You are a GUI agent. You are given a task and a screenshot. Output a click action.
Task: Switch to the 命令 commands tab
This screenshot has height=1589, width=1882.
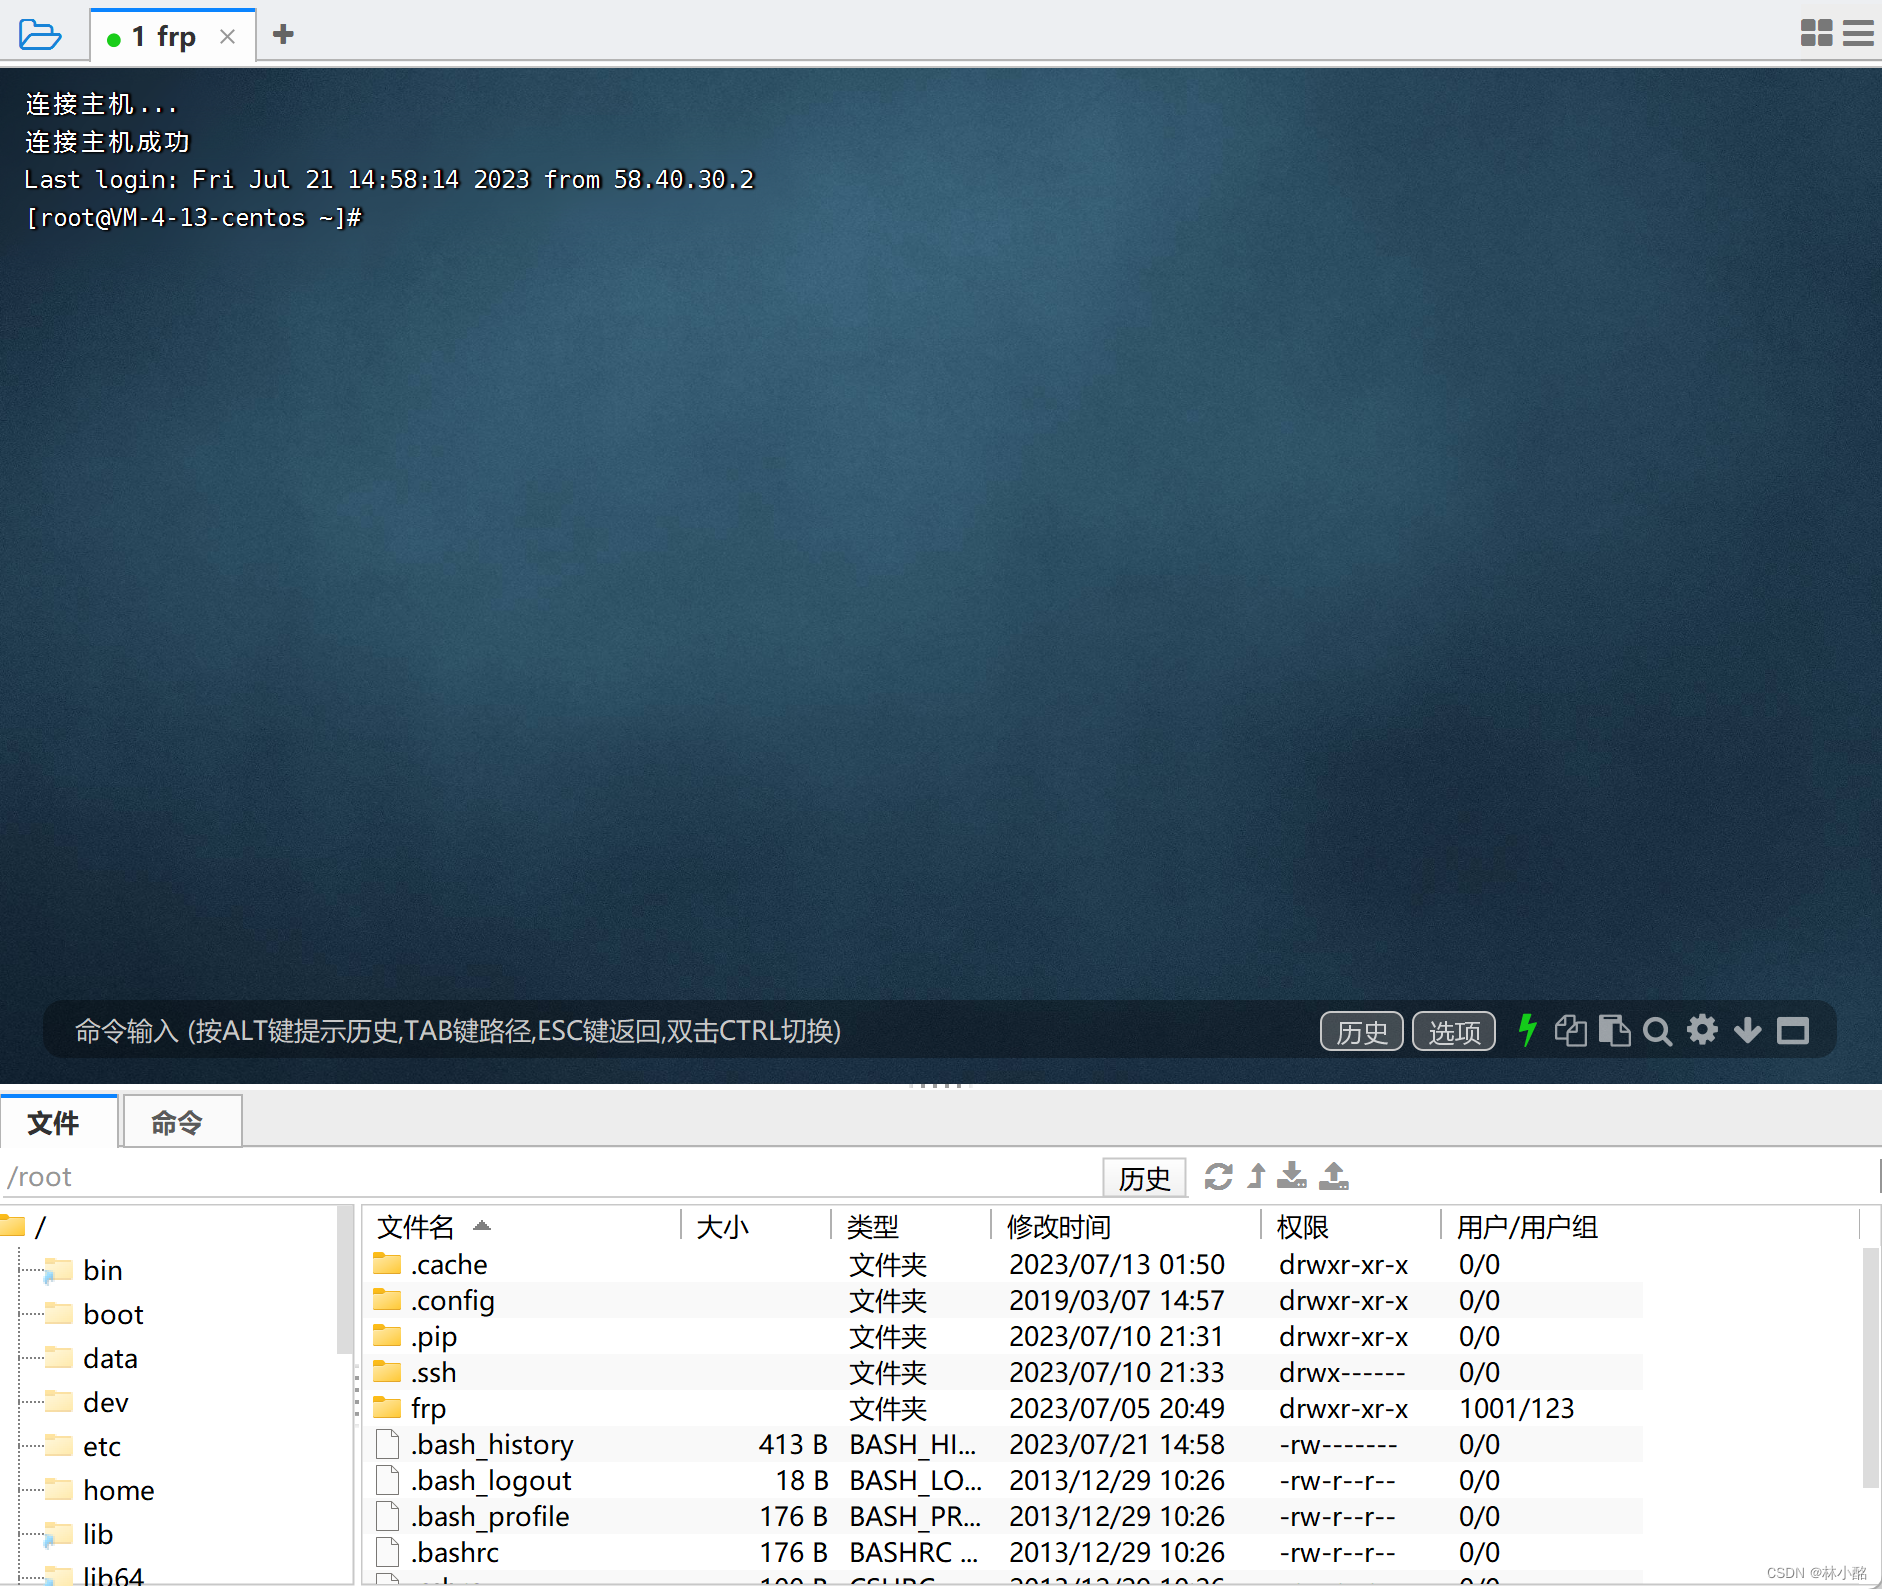point(180,1122)
